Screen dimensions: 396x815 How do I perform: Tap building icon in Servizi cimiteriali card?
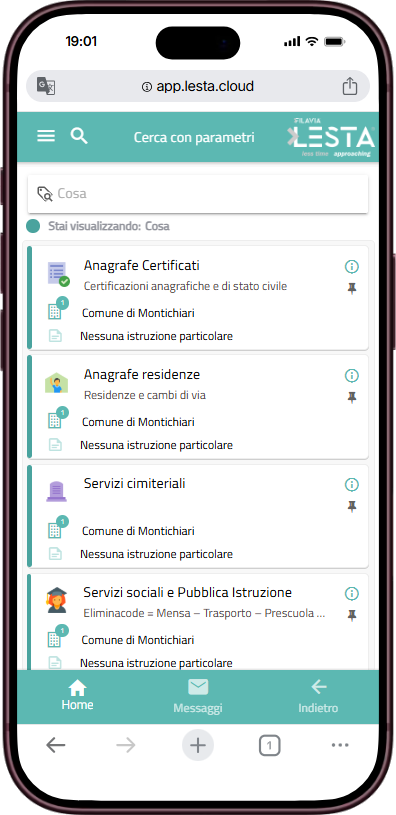[x=55, y=530]
